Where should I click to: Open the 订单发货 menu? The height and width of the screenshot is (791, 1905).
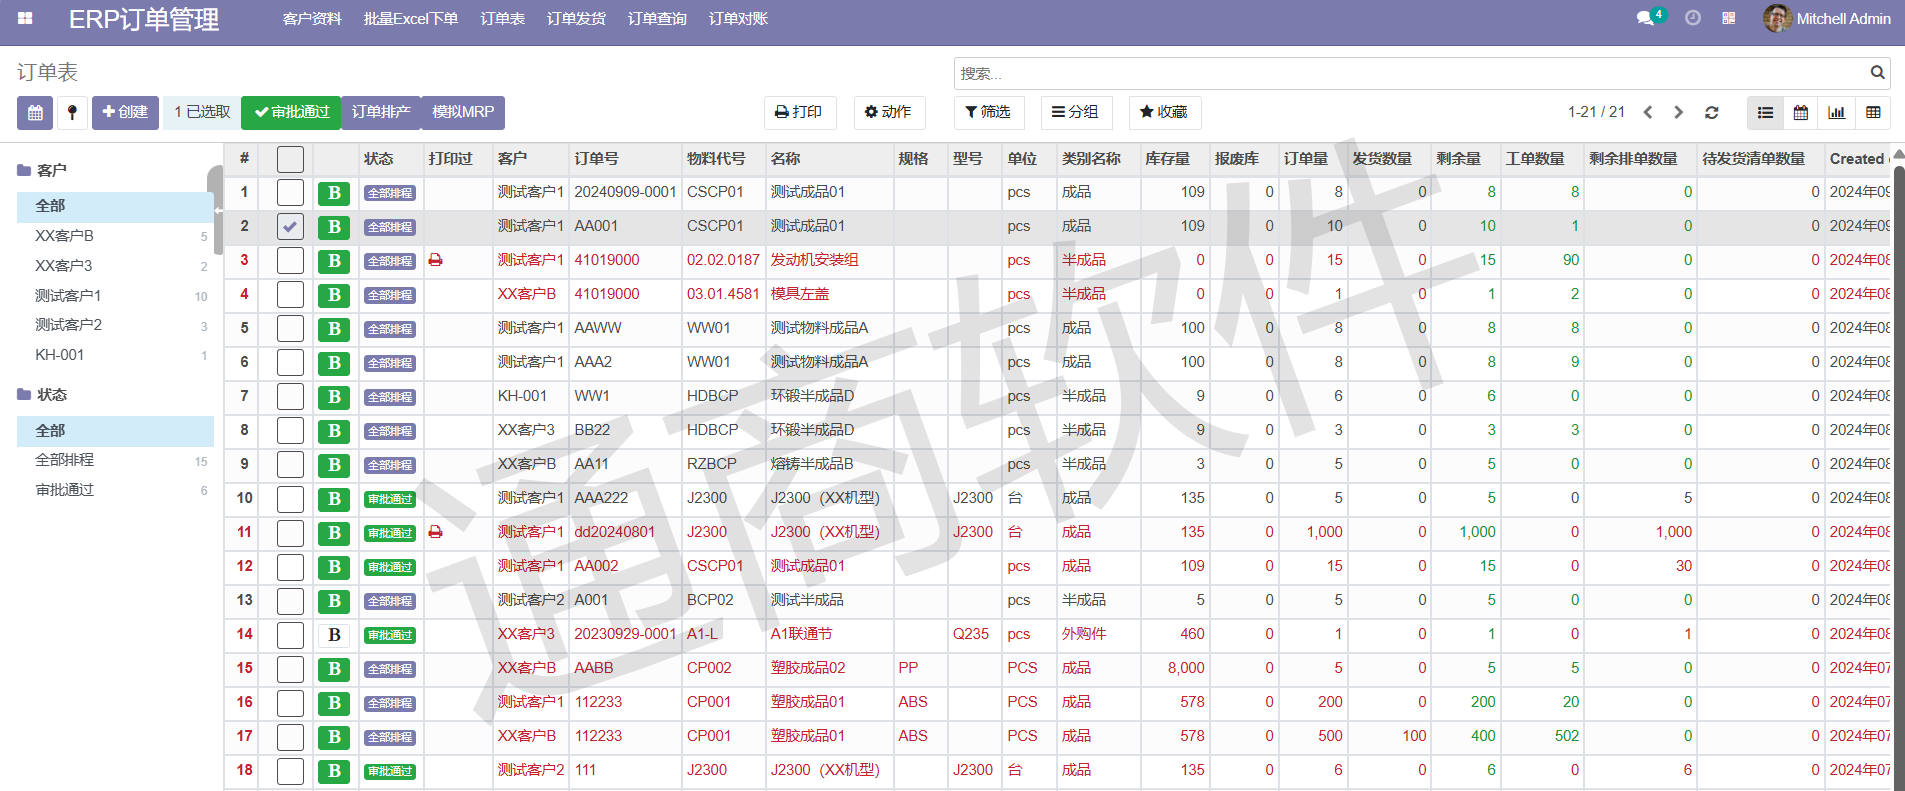(x=576, y=19)
